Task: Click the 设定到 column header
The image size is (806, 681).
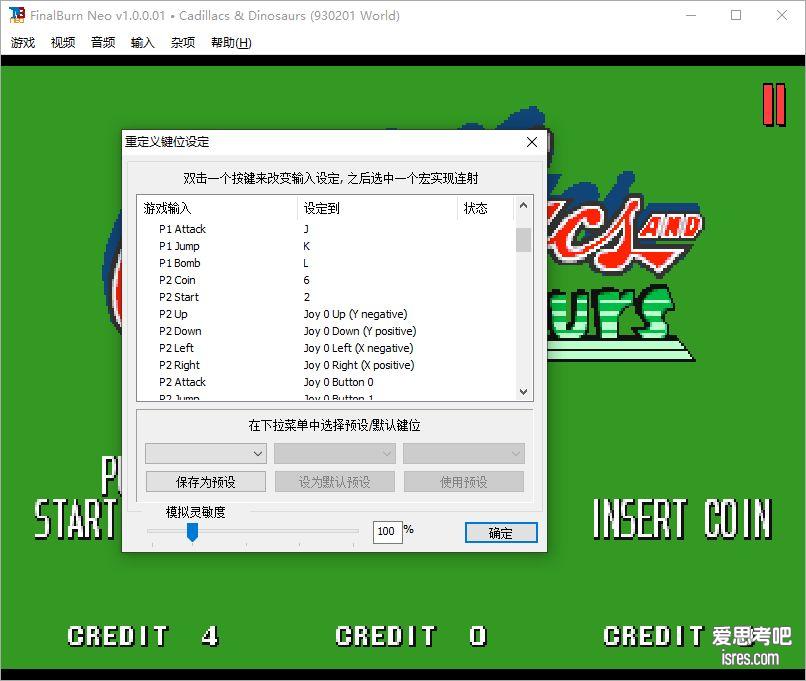Action: (377, 208)
